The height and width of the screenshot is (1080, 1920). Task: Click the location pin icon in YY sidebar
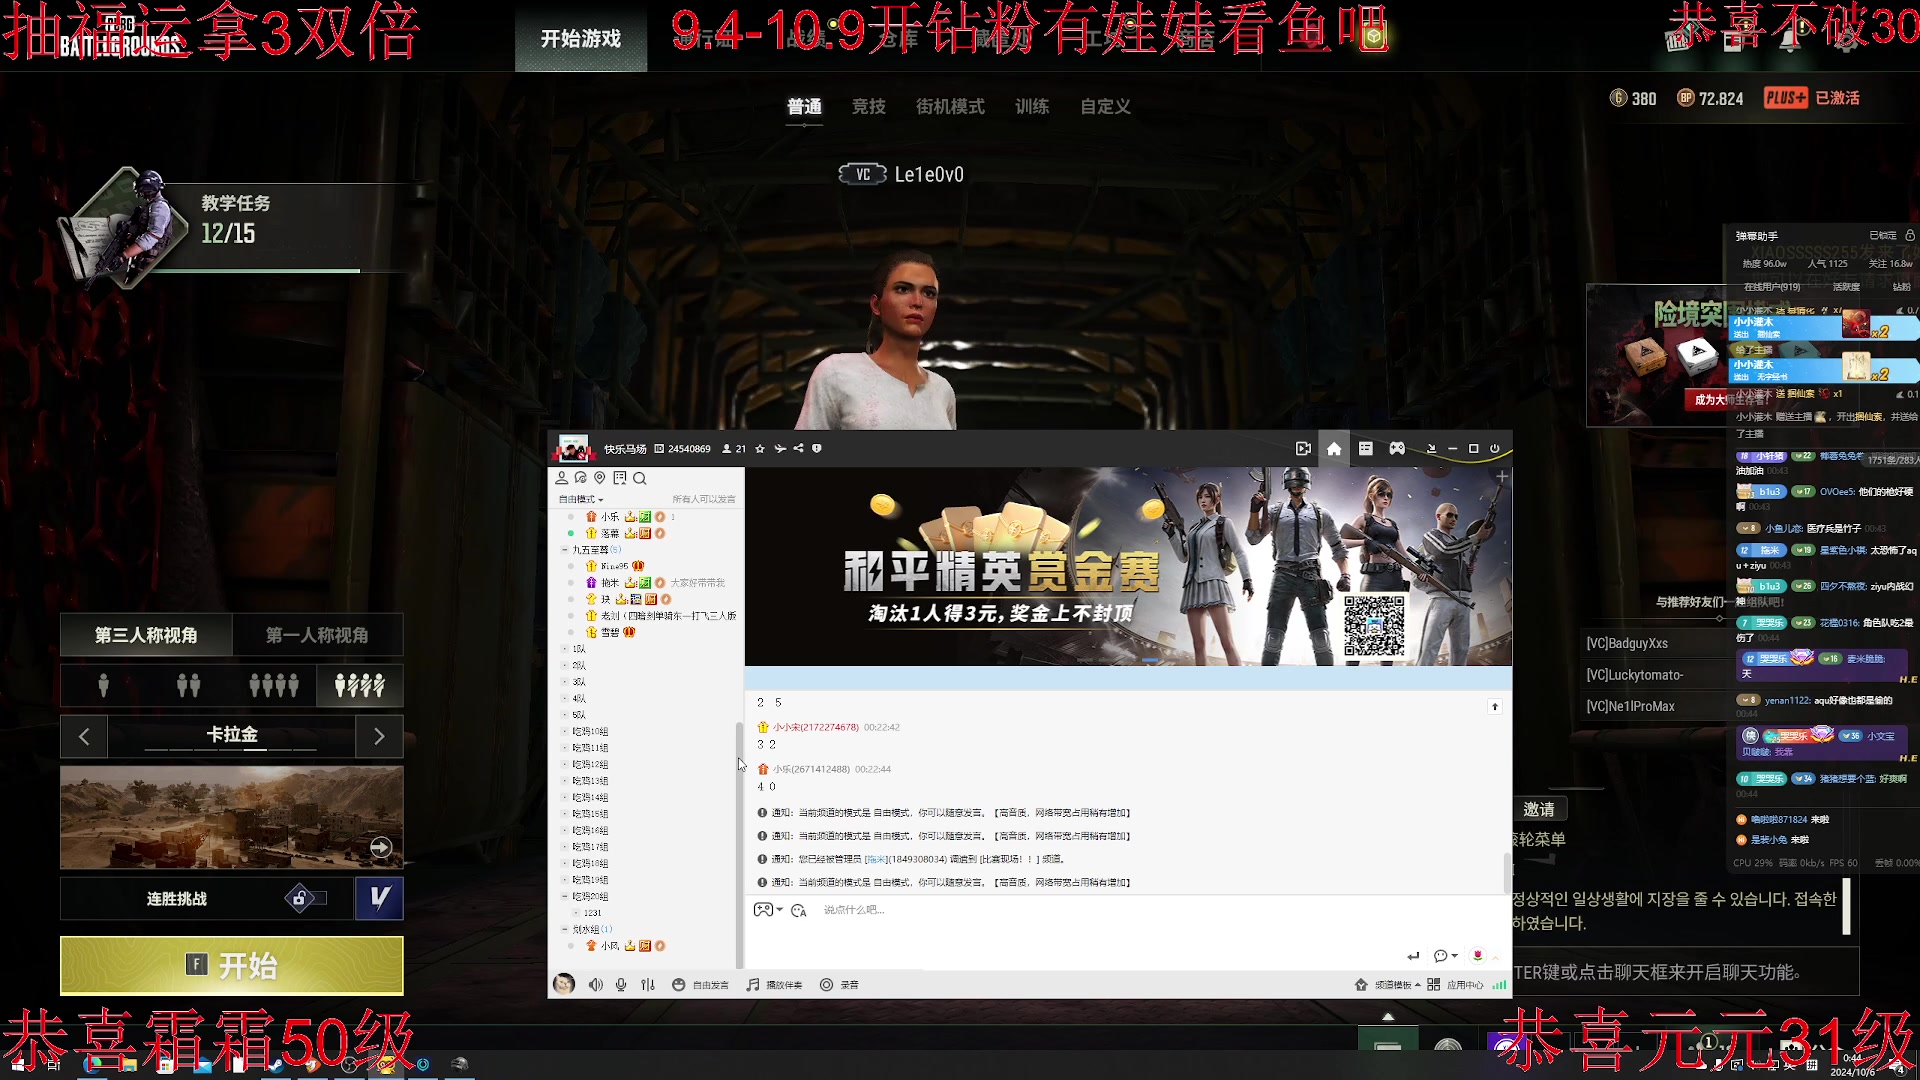tap(600, 478)
